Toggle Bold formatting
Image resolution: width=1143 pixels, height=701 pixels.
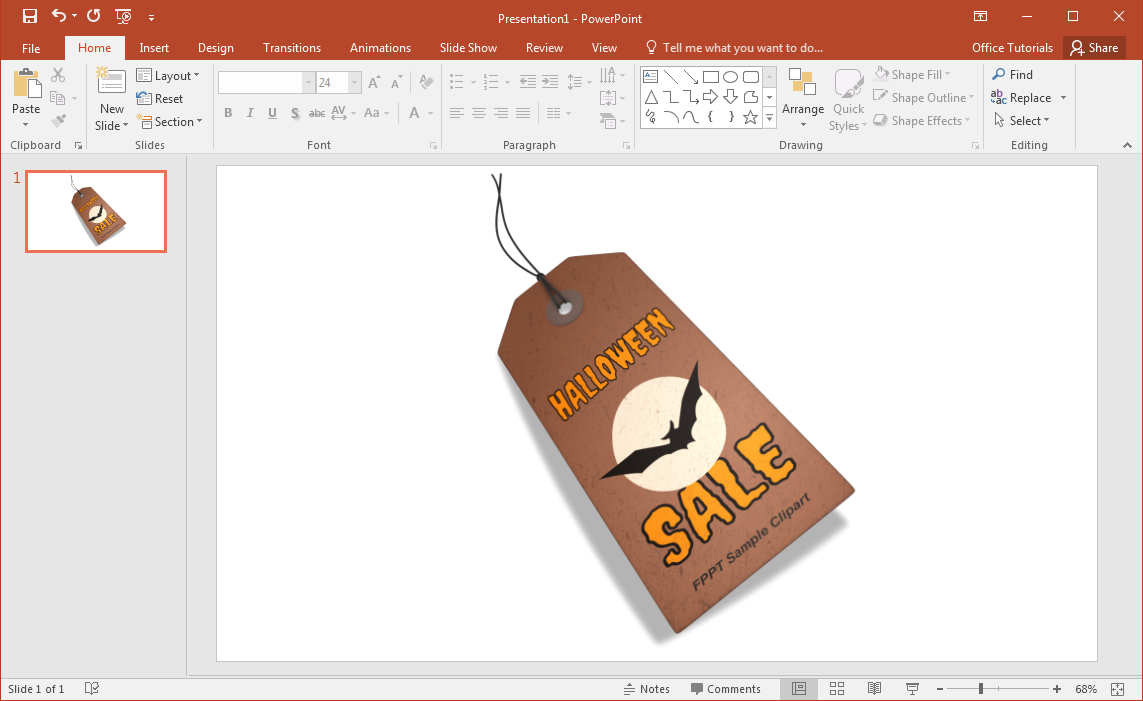(x=228, y=113)
